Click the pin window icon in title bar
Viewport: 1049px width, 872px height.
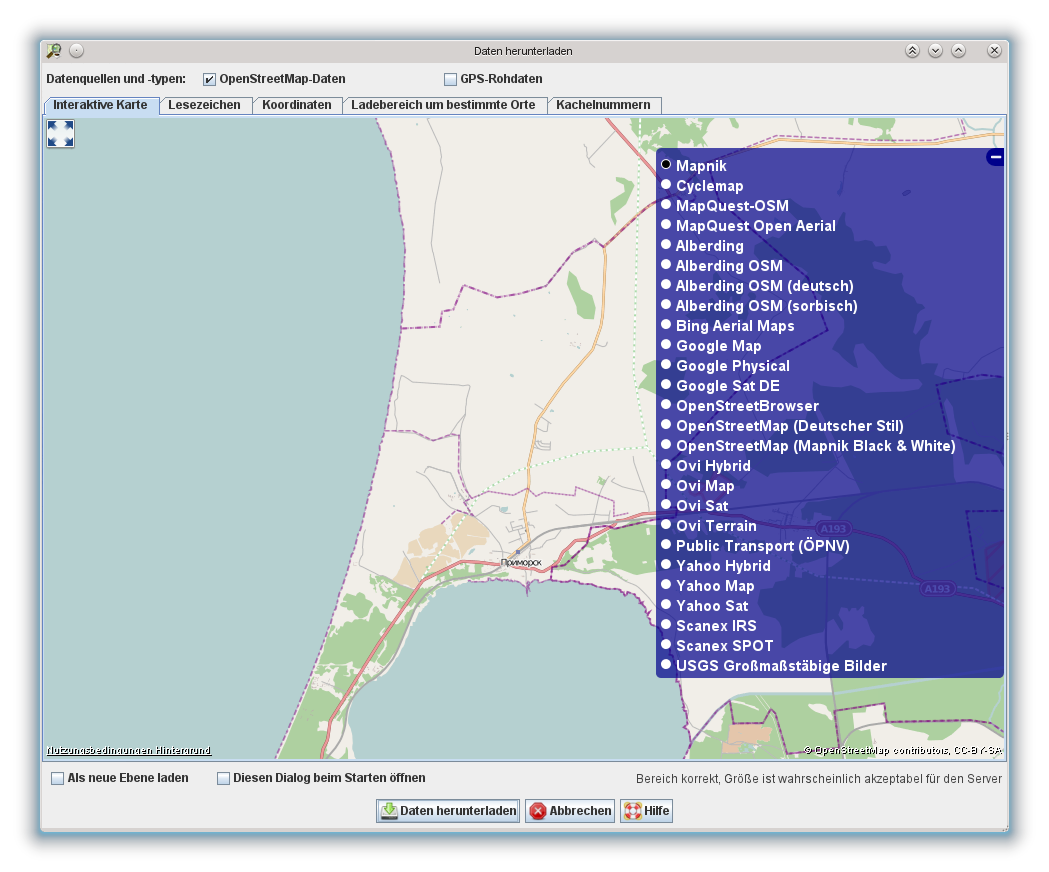click(77, 51)
